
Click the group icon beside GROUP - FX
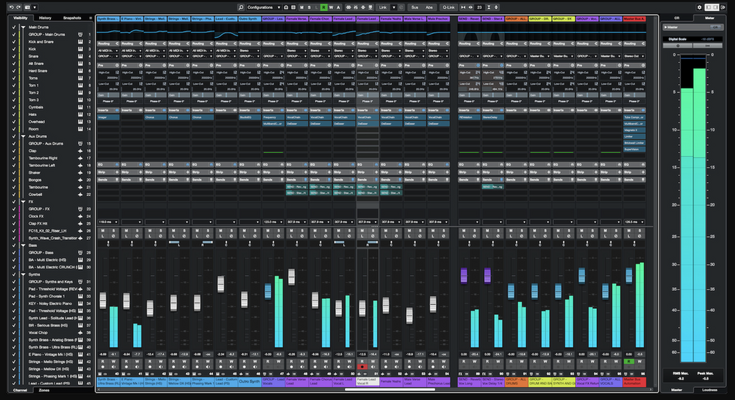tap(80, 209)
